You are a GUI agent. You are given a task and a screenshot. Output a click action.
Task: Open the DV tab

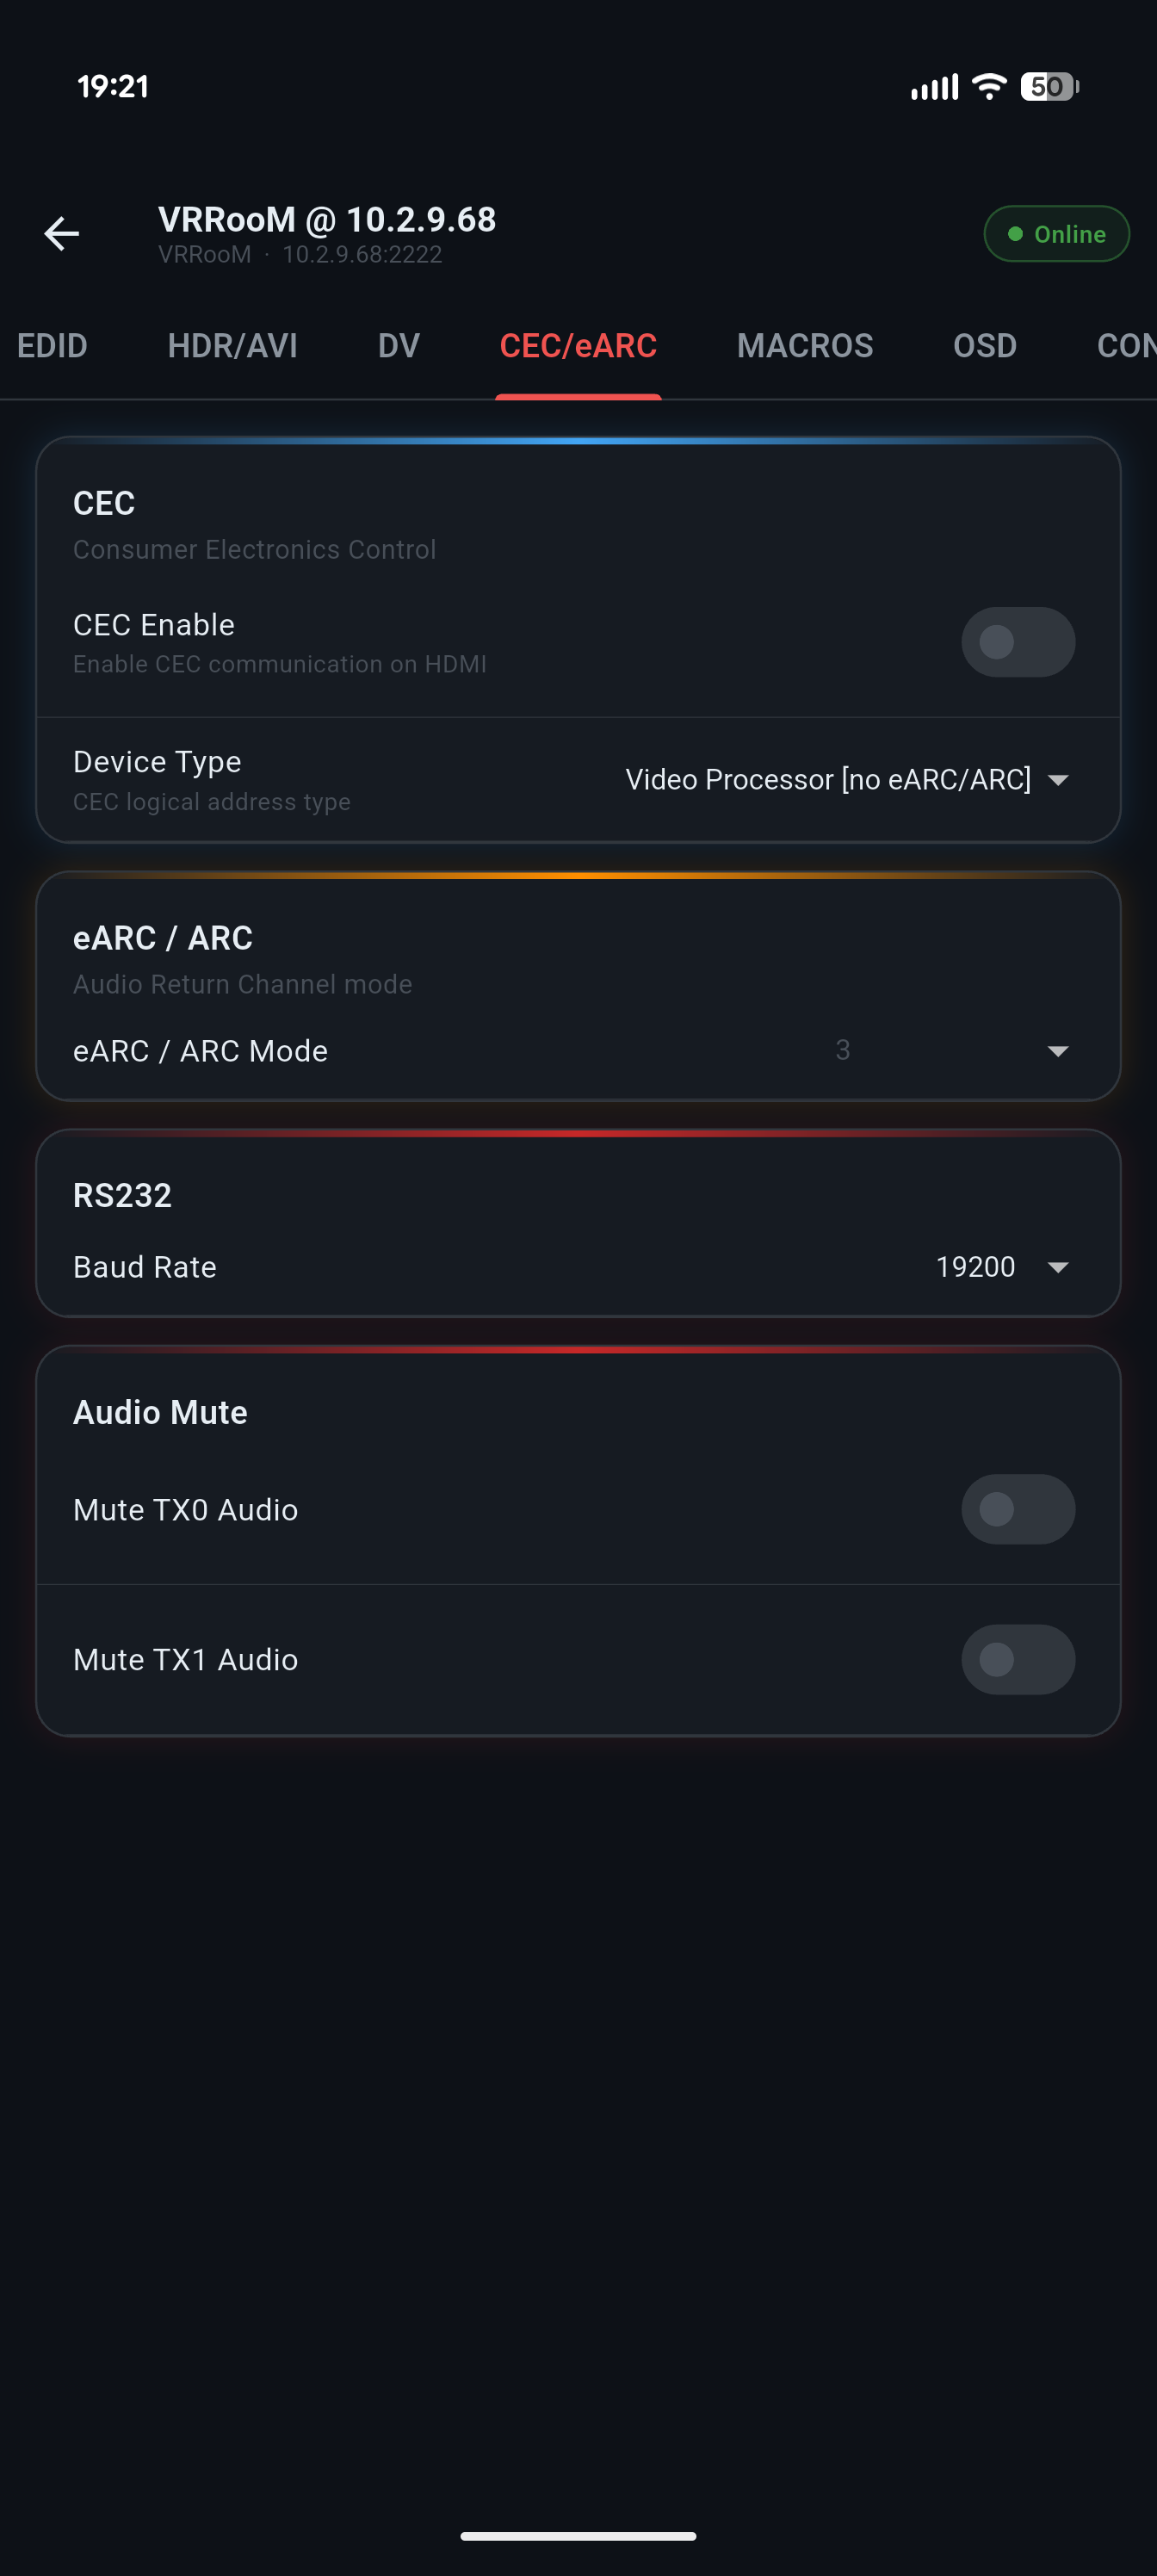pos(398,346)
